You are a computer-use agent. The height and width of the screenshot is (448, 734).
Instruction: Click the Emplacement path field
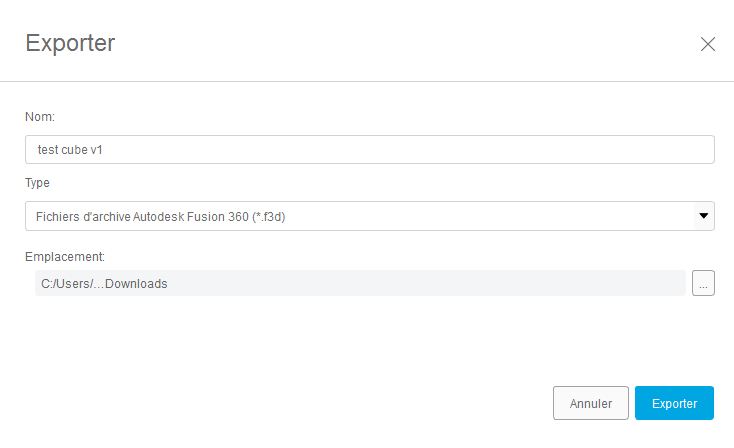point(360,284)
